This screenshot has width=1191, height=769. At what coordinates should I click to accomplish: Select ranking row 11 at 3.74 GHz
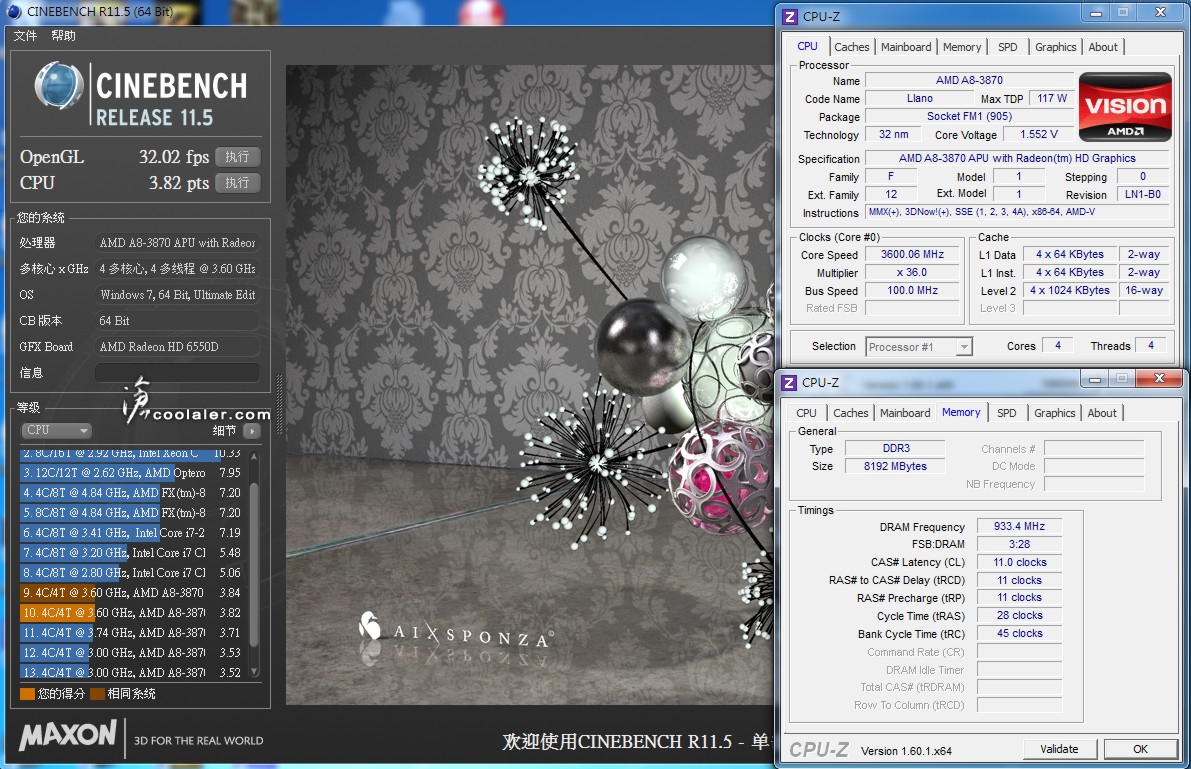132,632
